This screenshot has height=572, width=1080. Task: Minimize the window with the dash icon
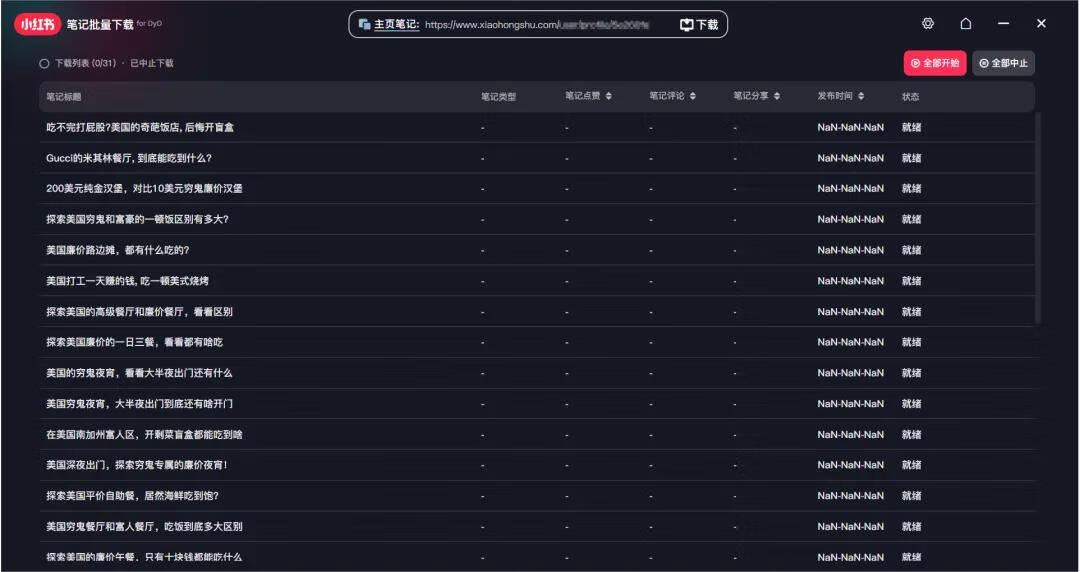[x=1003, y=24]
